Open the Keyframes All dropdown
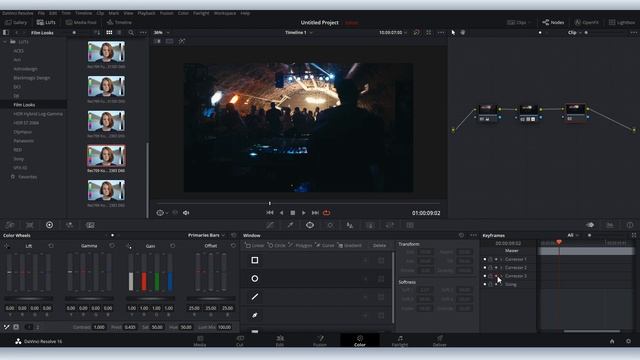Screen dimensions: 640x360 (x=573, y=235)
